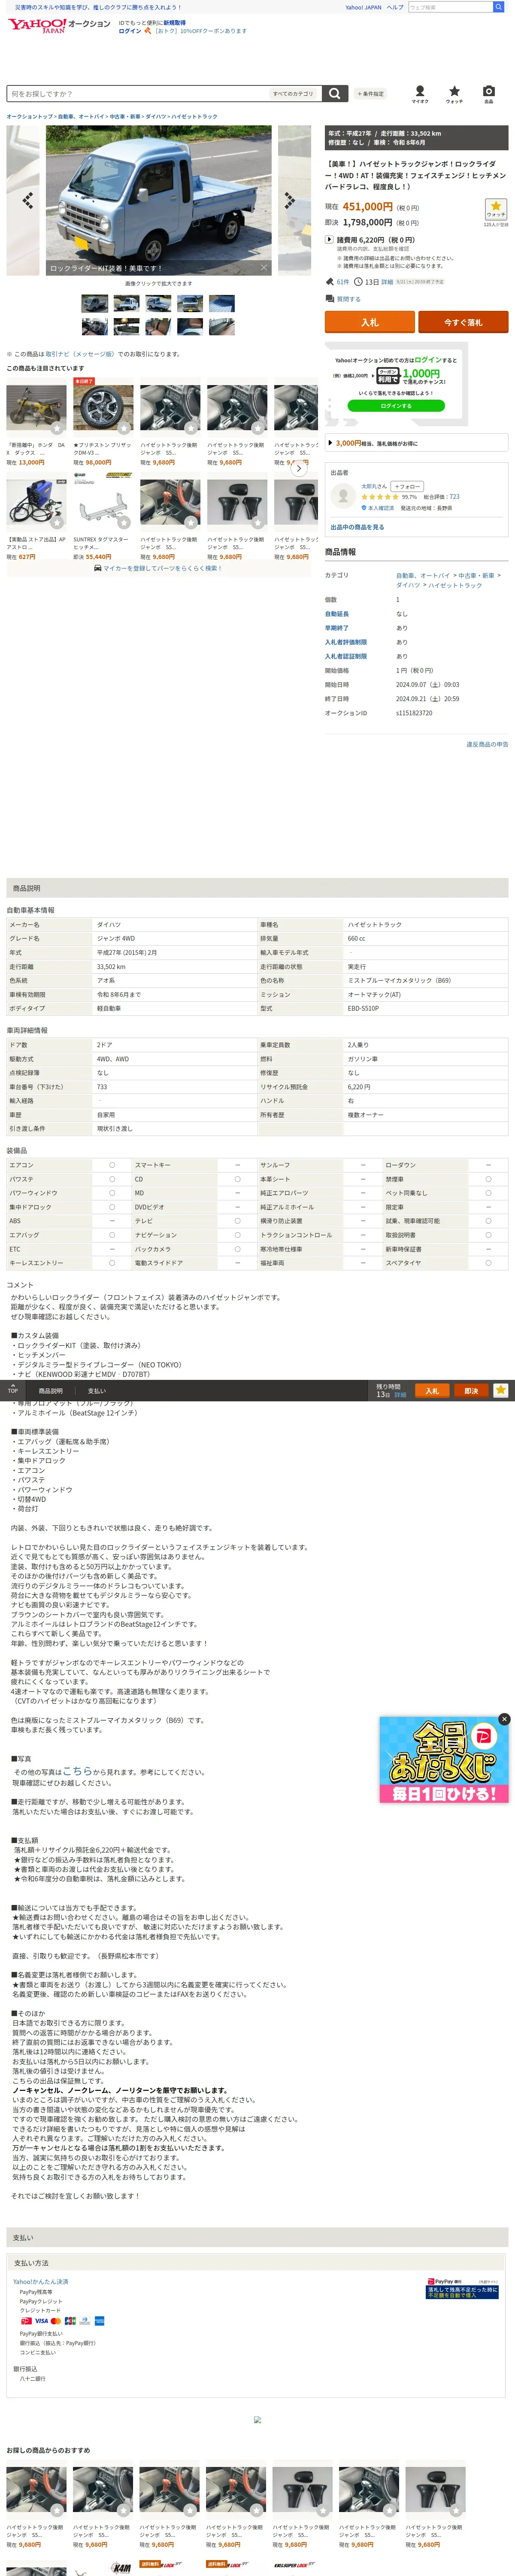
Task: Favorite the ダックス motorcycle listing star
Action: (x=57, y=428)
